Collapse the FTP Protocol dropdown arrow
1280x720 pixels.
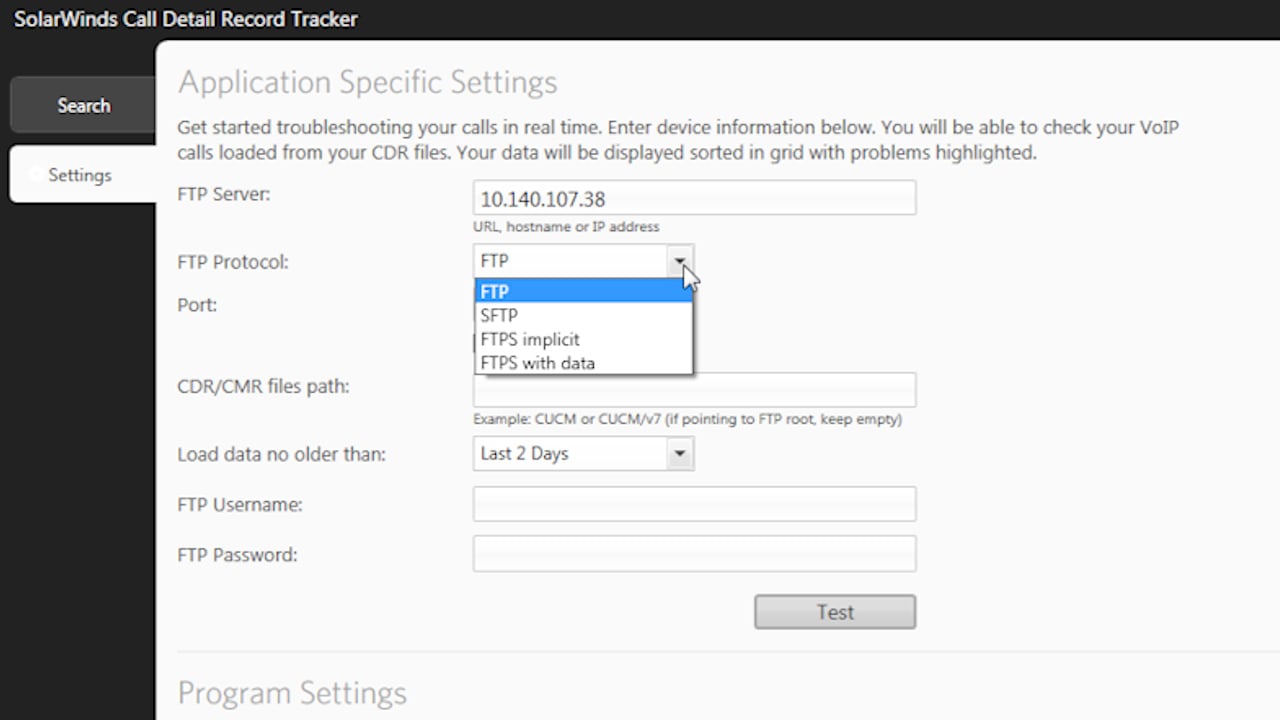click(x=680, y=261)
